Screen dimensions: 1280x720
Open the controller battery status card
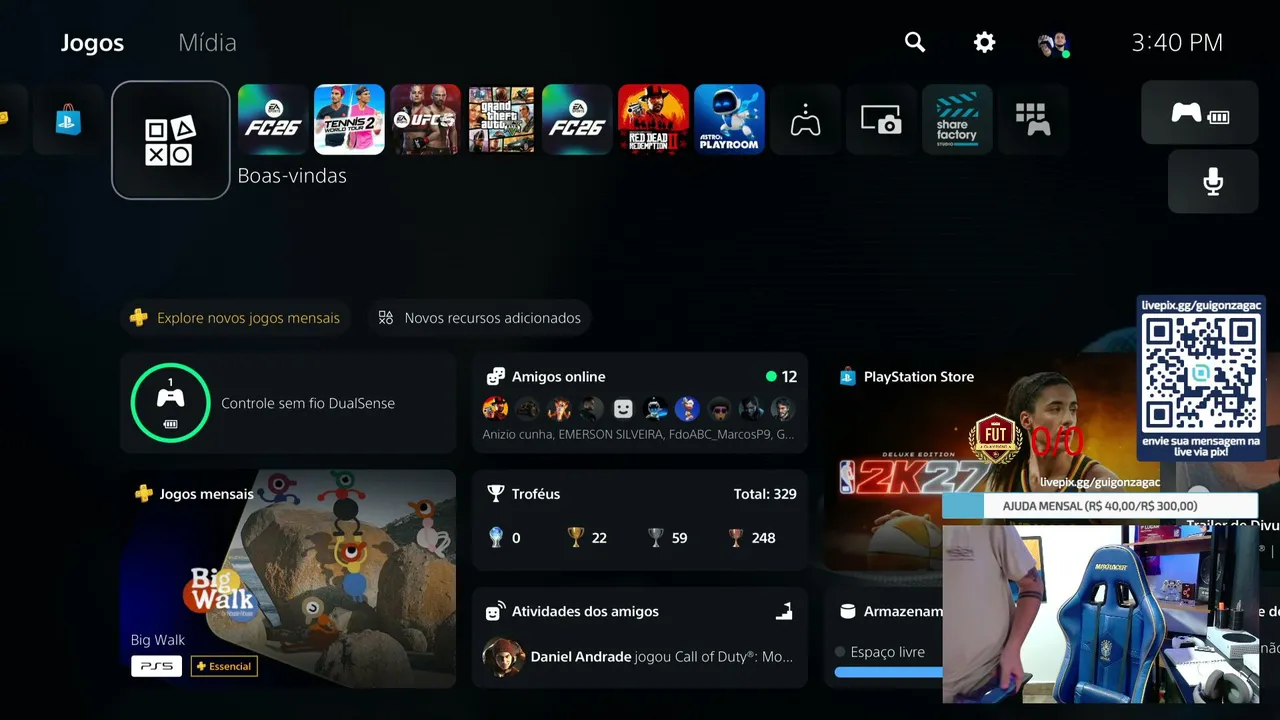[1200, 113]
